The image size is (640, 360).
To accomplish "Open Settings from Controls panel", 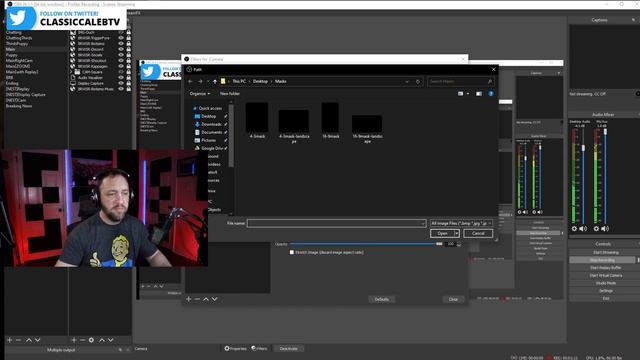I will [x=605, y=291].
